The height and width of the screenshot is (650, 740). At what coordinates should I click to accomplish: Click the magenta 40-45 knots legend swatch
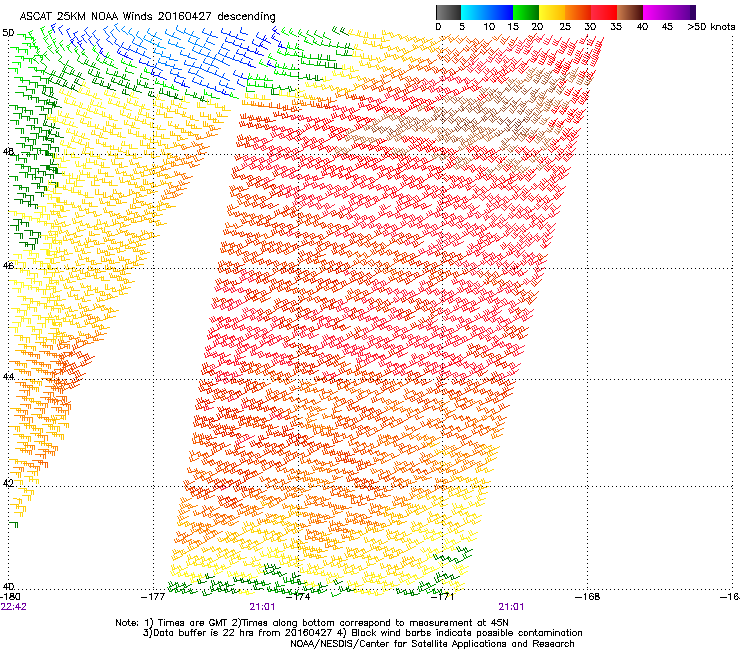(656, 12)
